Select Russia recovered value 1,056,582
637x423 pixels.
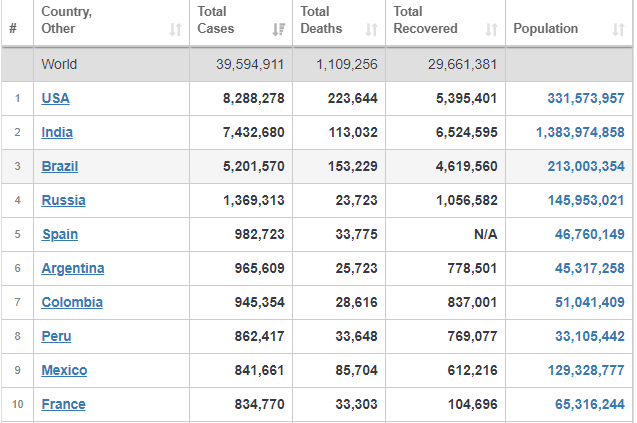tap(466, 200)
